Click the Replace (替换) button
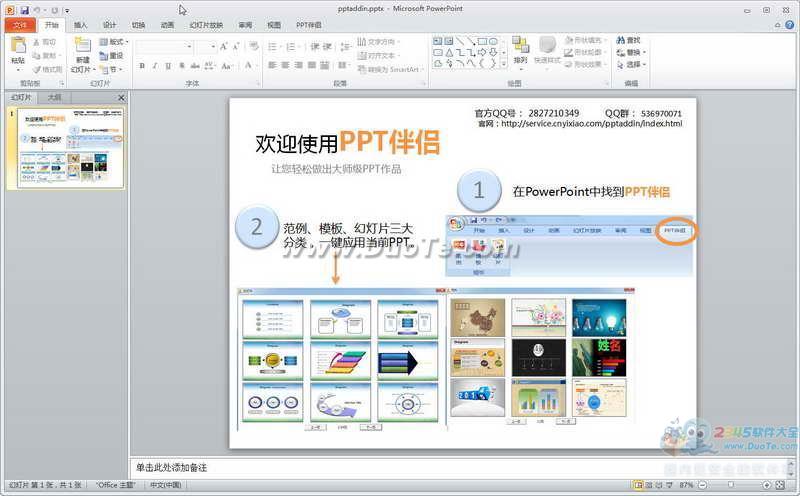This screenshot has width=800, height=496. pyautogui.click(x=631, y=53)
